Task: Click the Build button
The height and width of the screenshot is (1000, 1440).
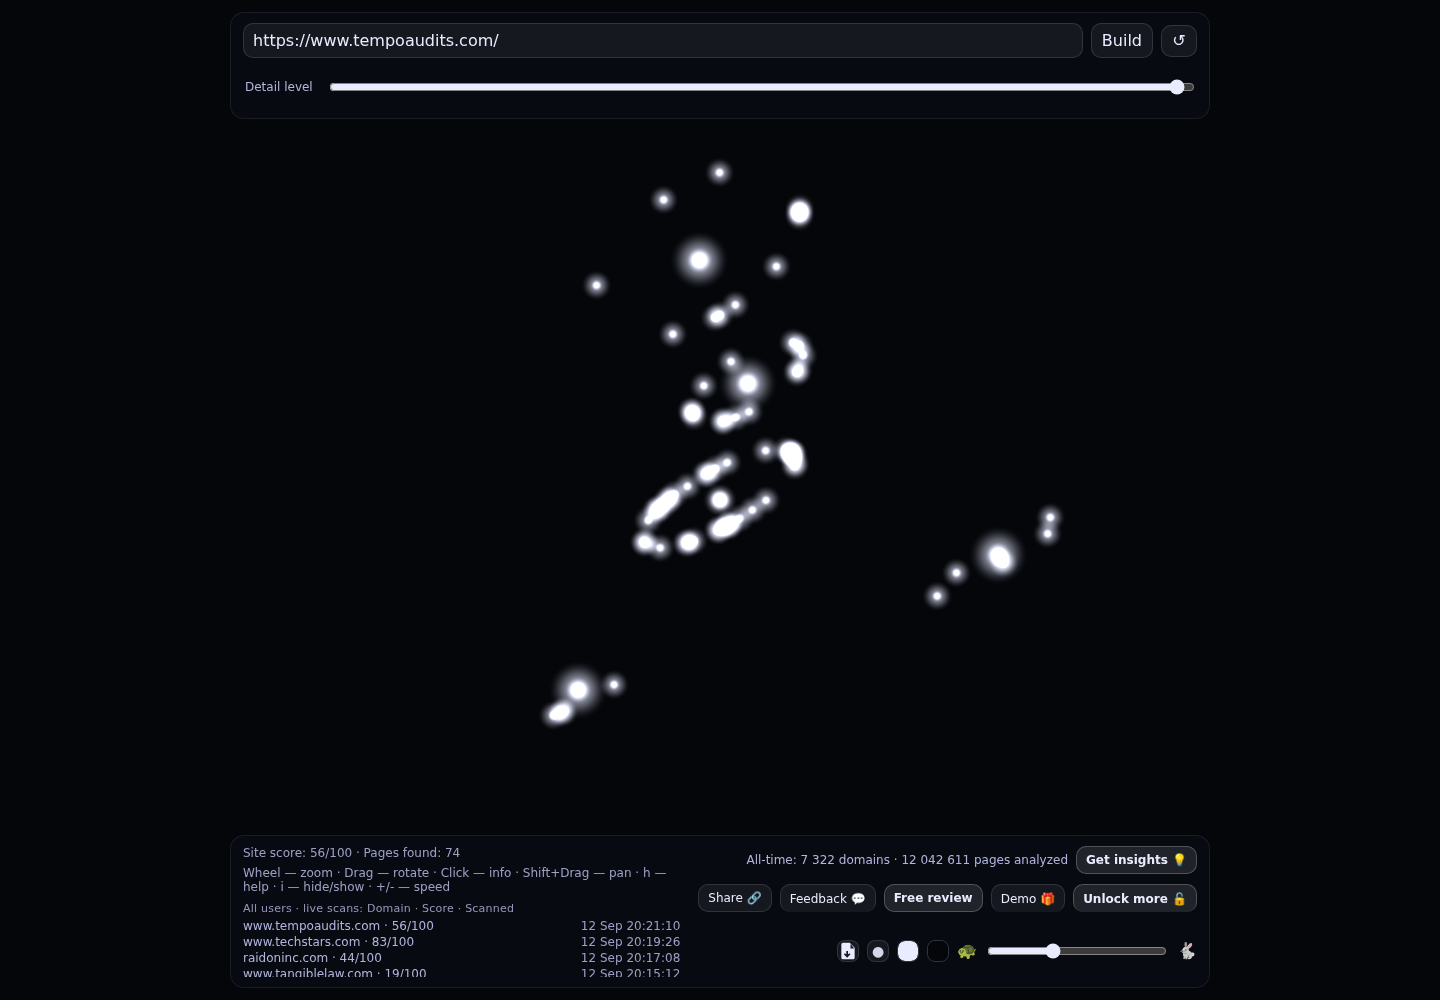Action: pos(1121,41)
